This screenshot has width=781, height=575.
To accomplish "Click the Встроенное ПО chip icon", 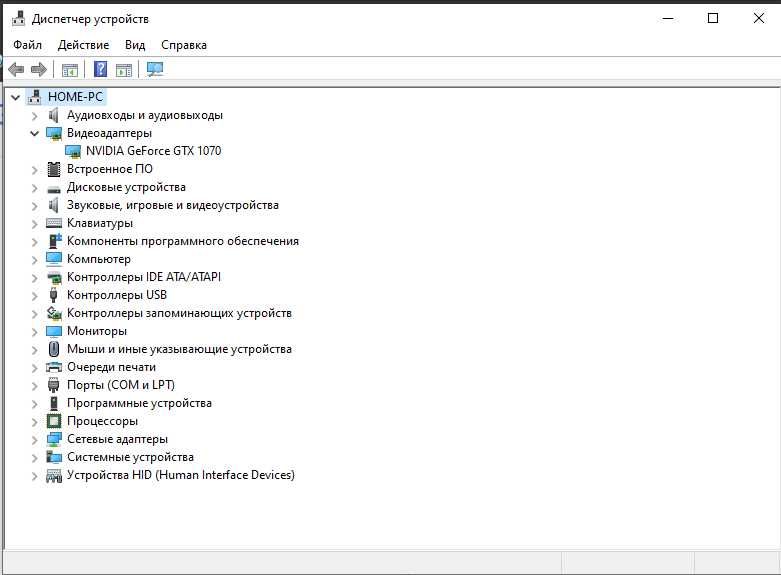I will click(x=54, y=169).
